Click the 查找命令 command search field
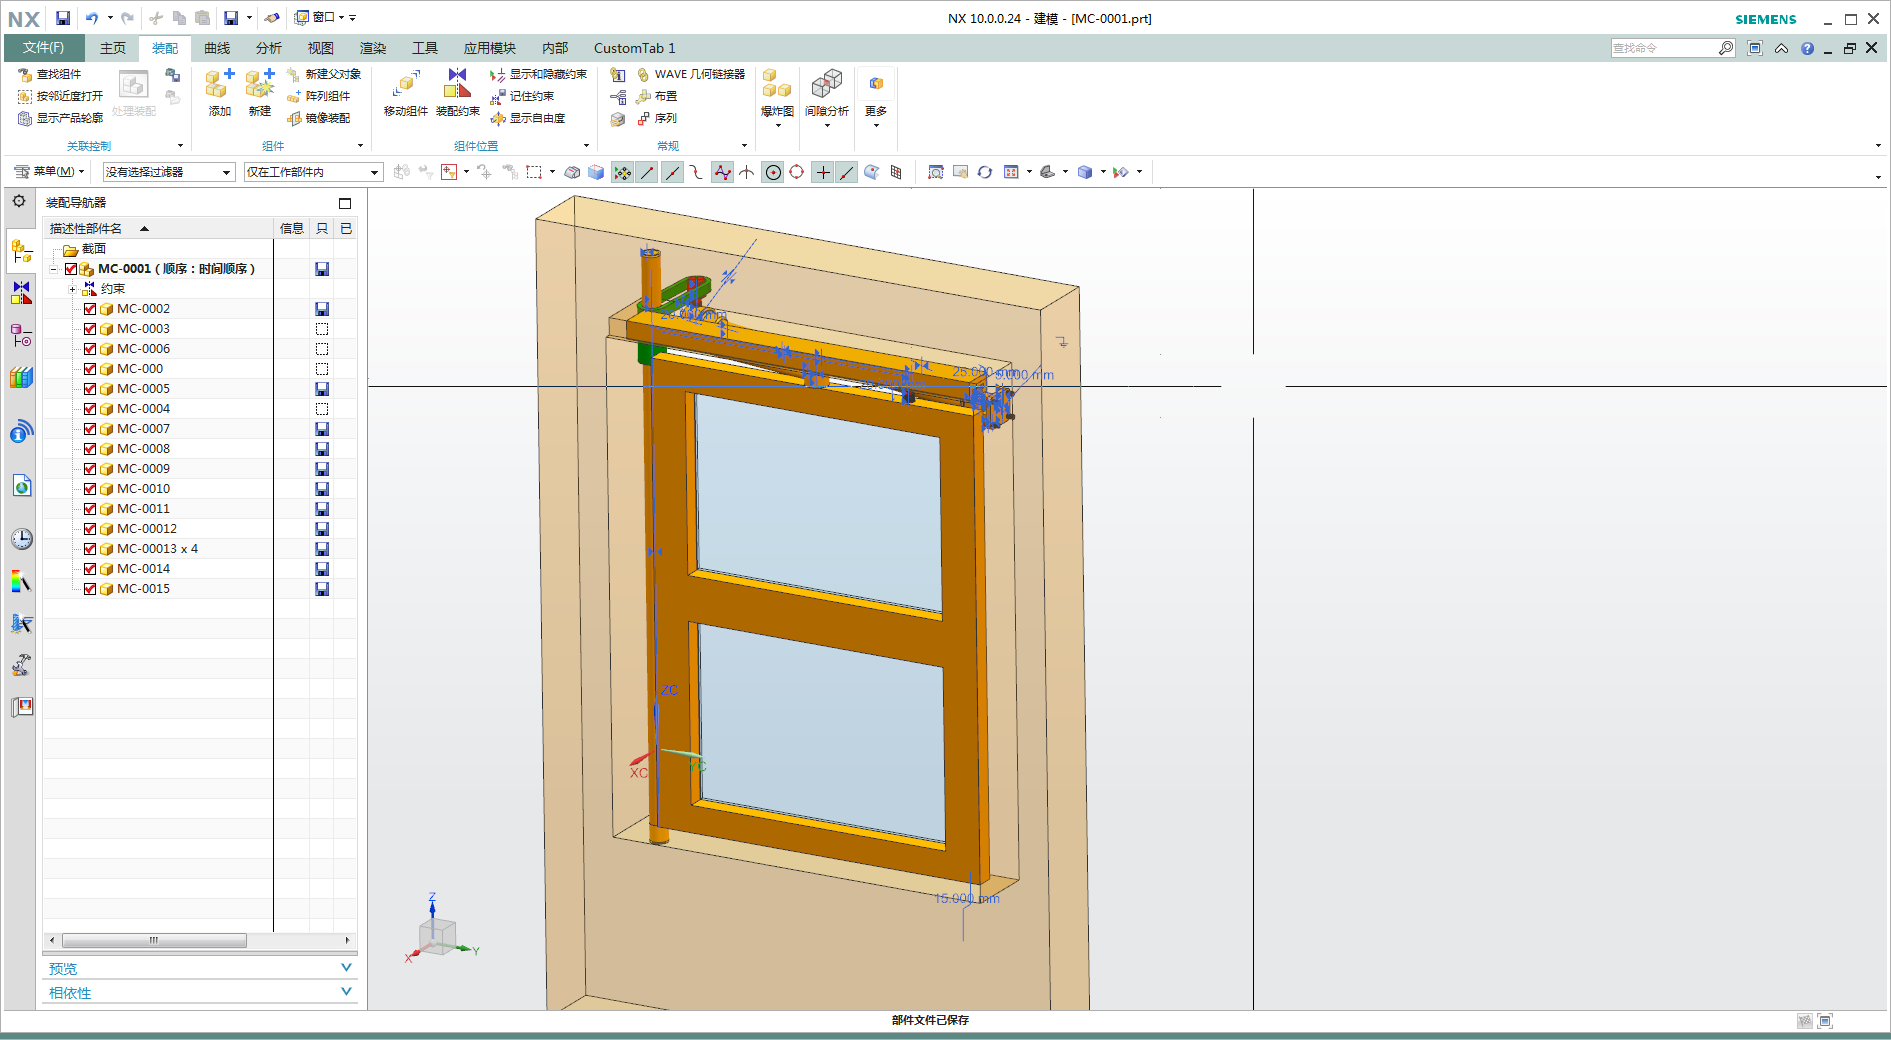 click(x=1663, y=48)
